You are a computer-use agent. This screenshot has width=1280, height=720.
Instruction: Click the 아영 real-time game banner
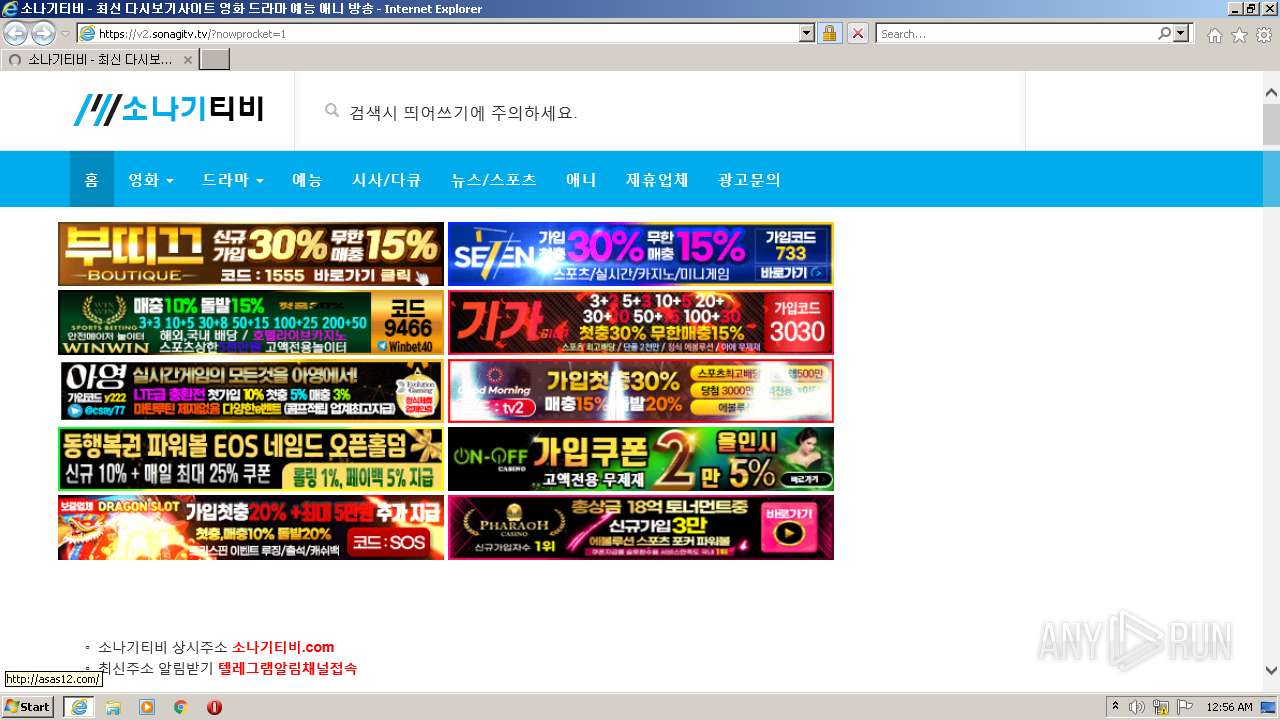251,390
